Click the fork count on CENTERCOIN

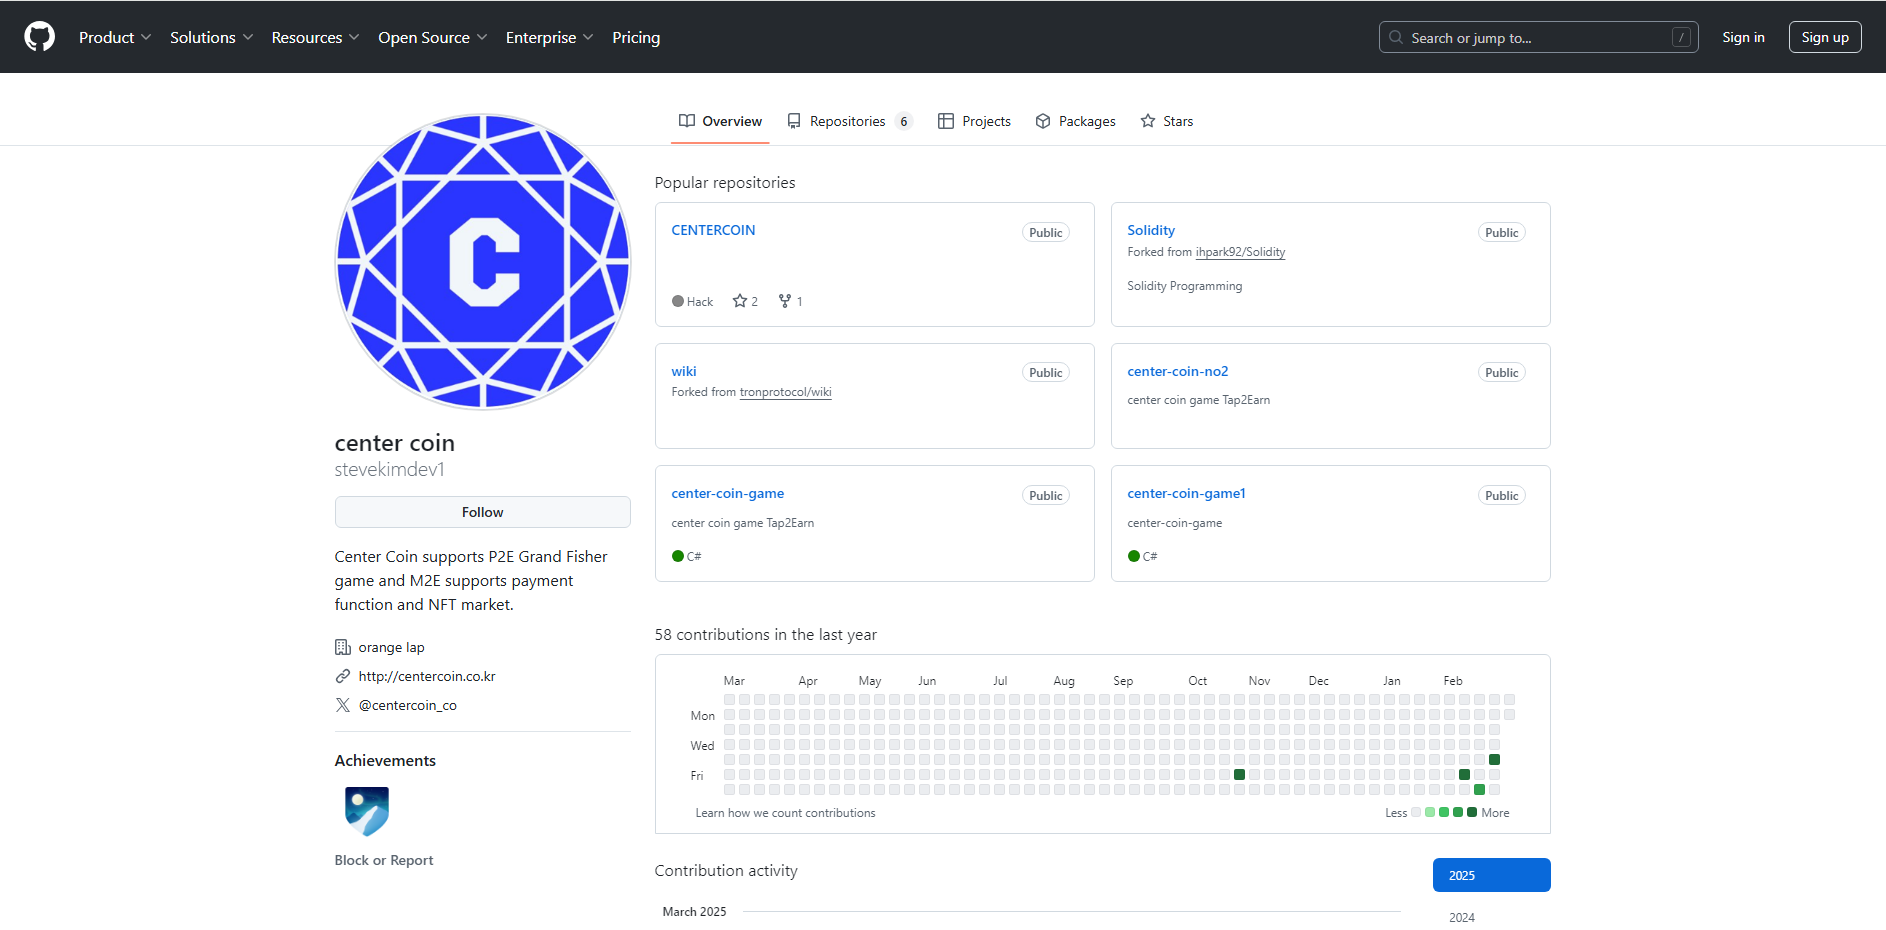tap(790, 301)
